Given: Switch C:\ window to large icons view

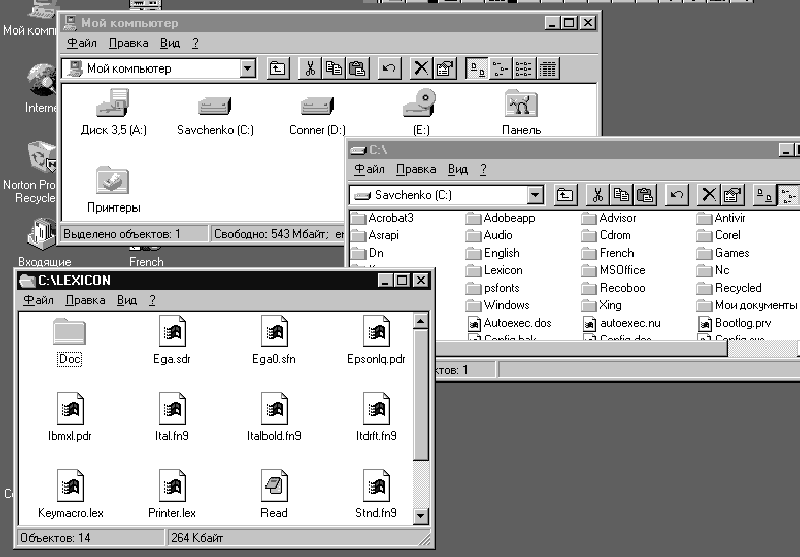Looking at the screenshot, I should tap(764, 195).
